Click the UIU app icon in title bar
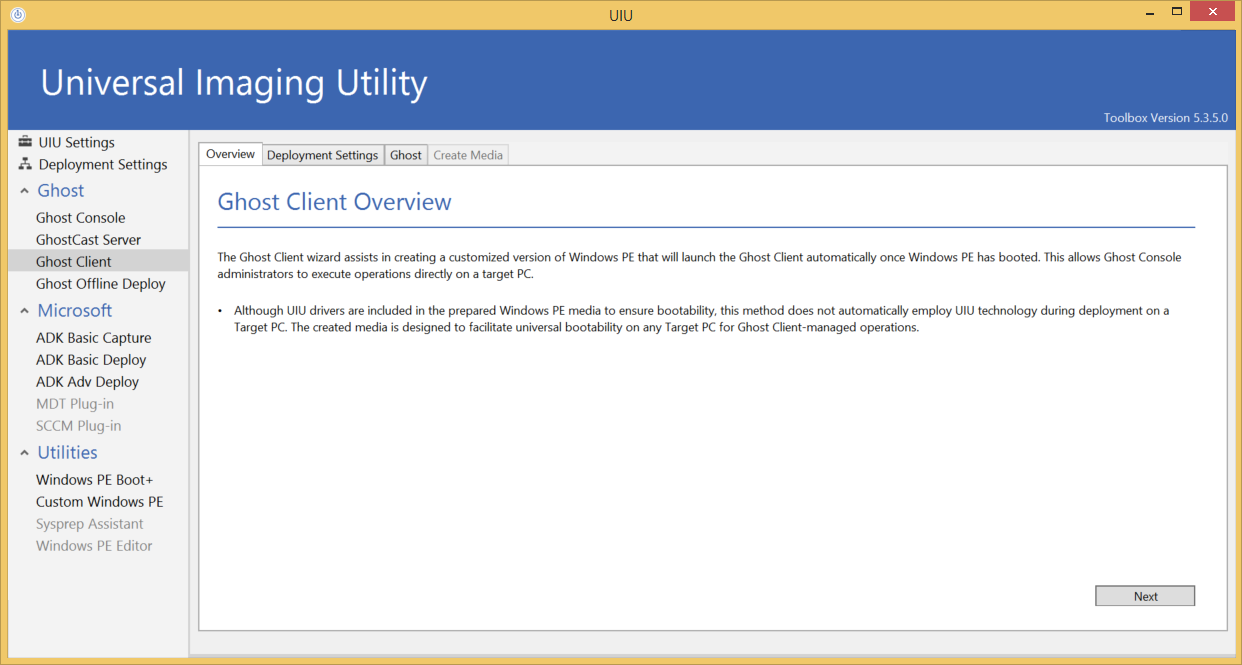1242x665 pixels. point(18,15)
